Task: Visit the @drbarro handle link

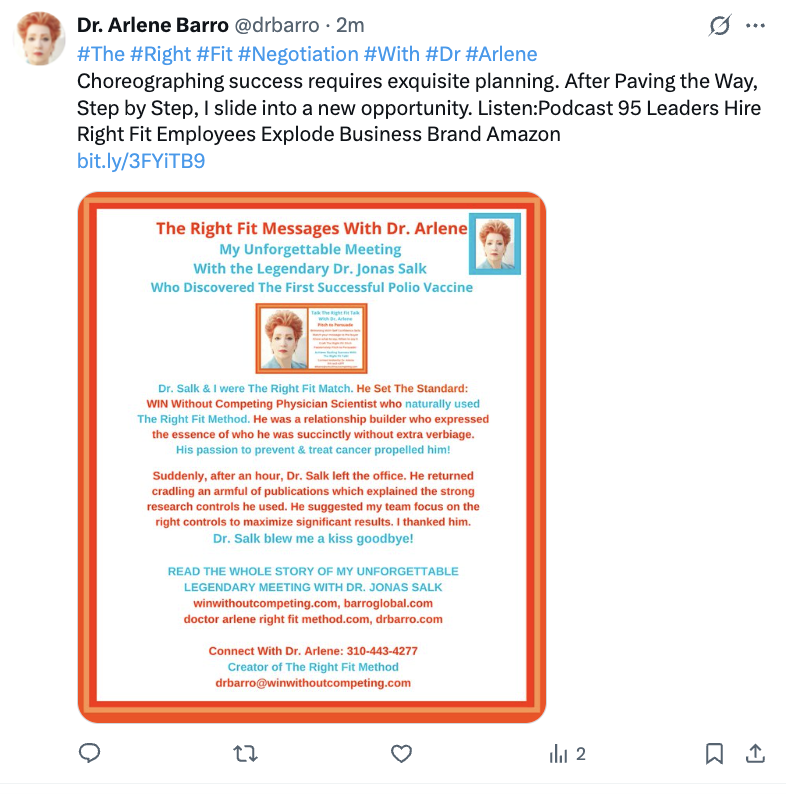Action: click(277, 25)
